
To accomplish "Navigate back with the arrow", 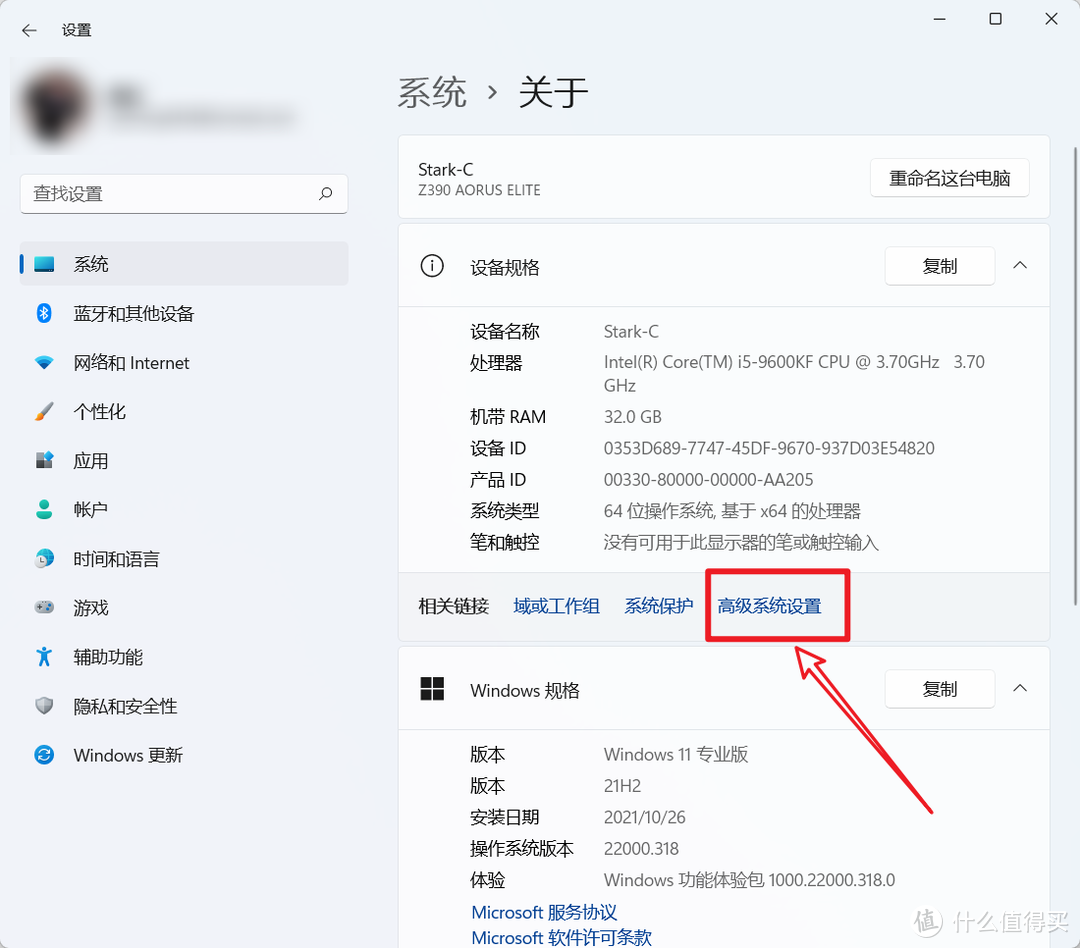I will point(28,30).
